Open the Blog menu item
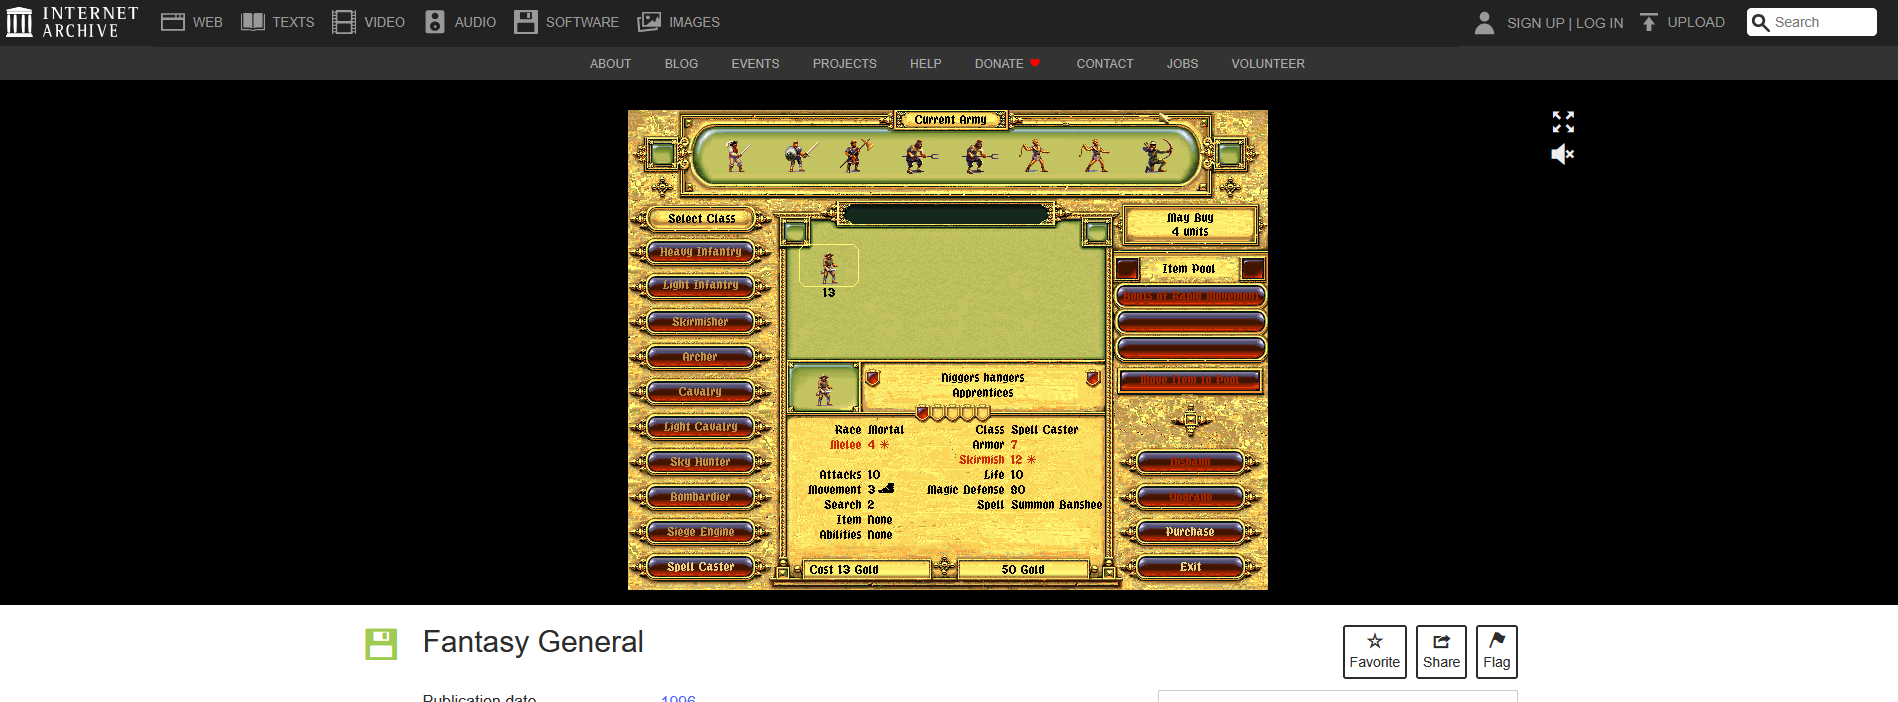 pos(681,63)
